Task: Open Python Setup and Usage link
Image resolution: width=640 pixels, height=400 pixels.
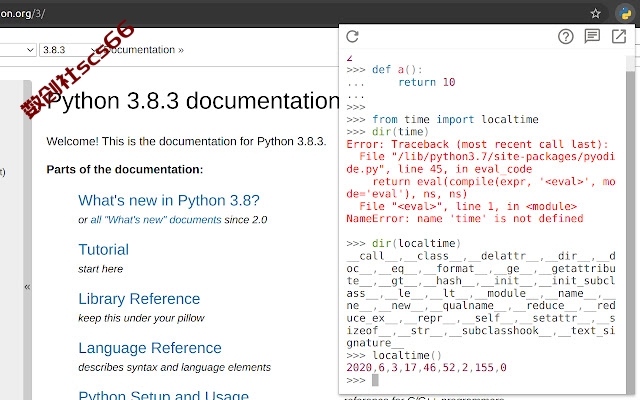Action: tap(163, 395)
